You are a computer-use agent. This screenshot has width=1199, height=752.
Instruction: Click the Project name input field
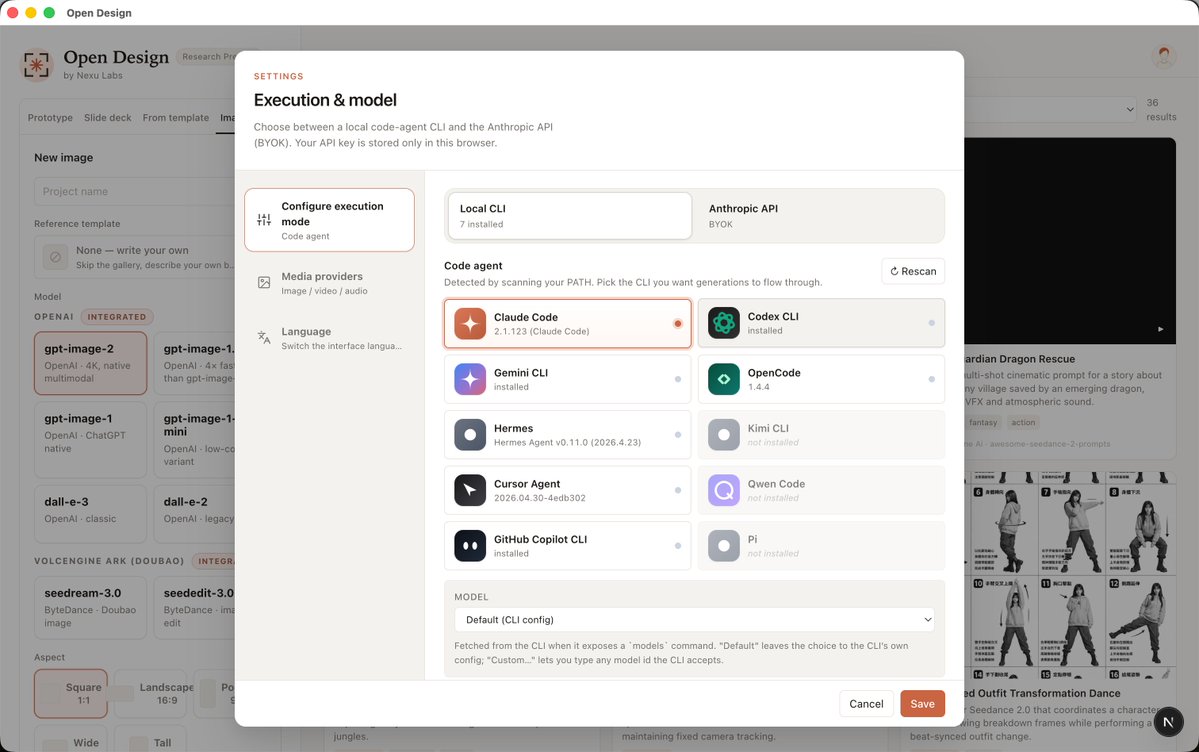tap(135, 191)
